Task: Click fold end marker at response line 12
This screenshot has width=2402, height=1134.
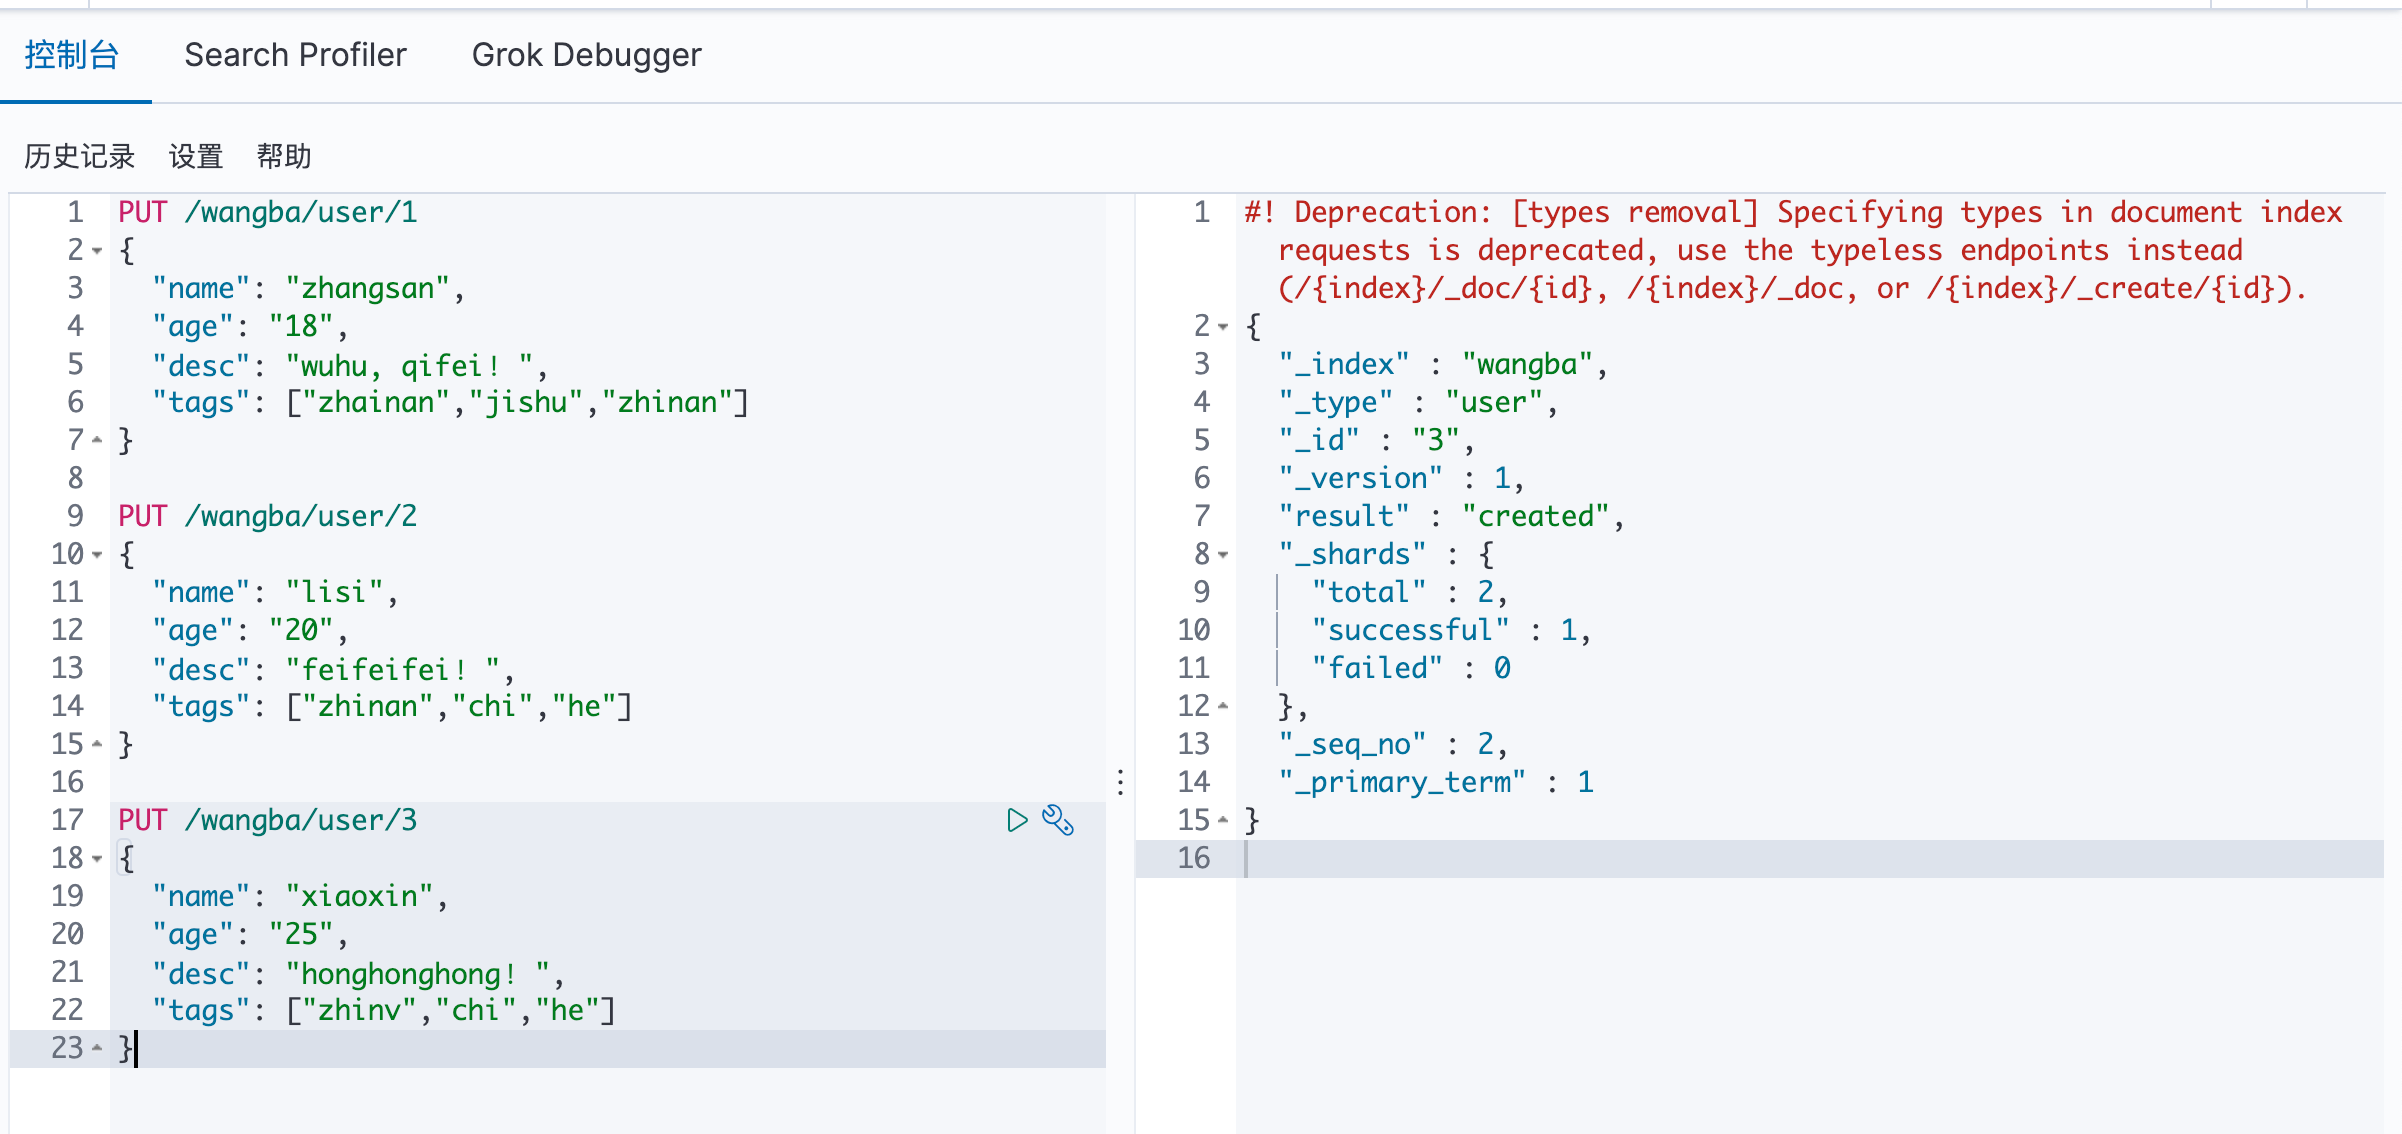Action: (1223, 706)
